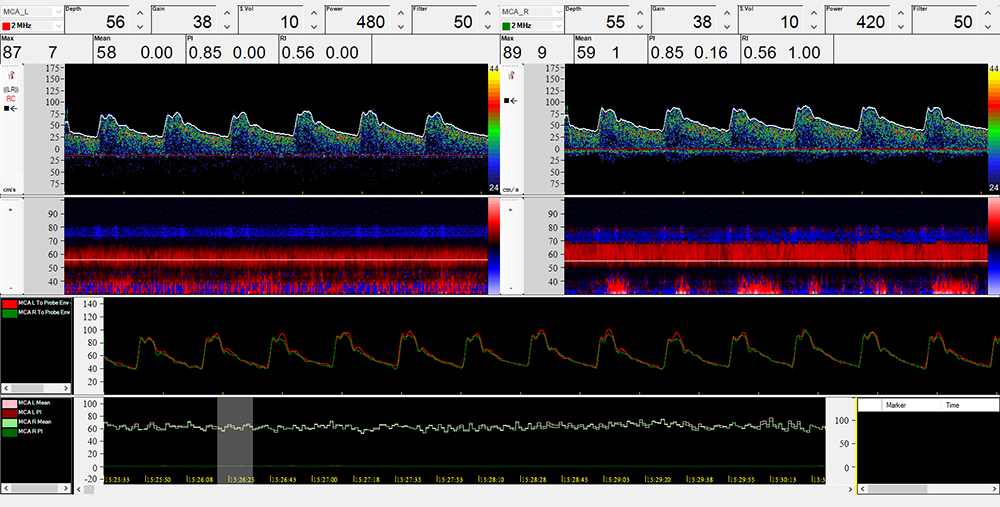The image size is (1000, 507).
Task: Click the probe icon beside right MCA spectrum
Action: [x=512, y=75]
